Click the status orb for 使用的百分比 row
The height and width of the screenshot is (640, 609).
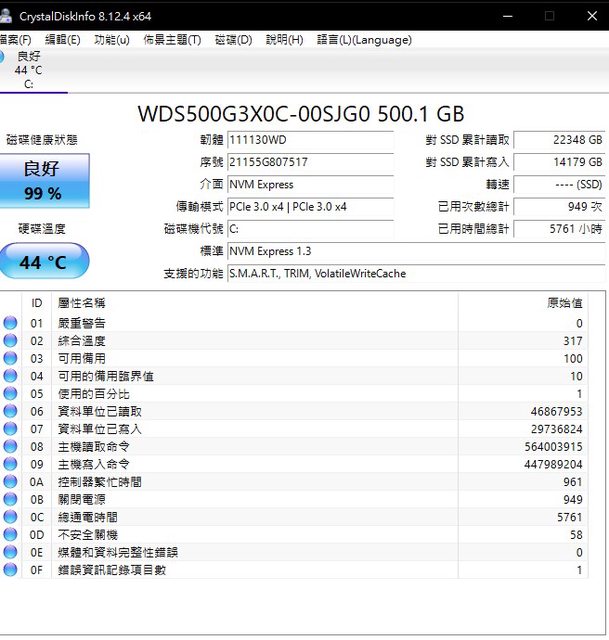(10, 393)
